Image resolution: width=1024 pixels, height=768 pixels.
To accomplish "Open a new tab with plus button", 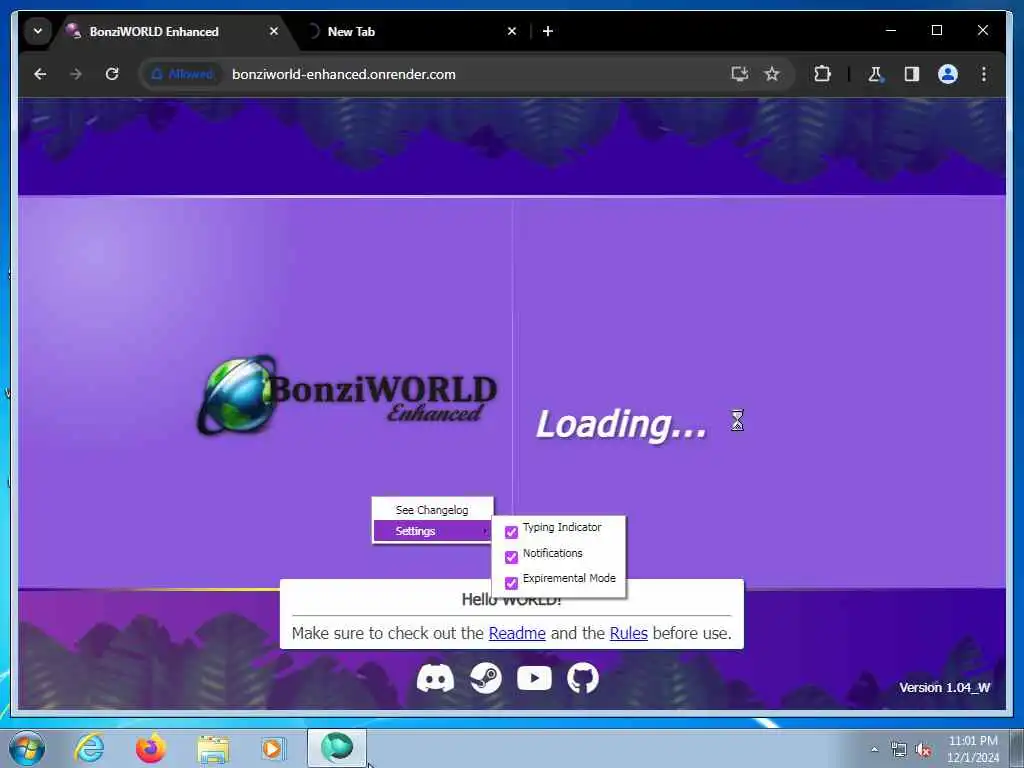I will tap(548, 31).
